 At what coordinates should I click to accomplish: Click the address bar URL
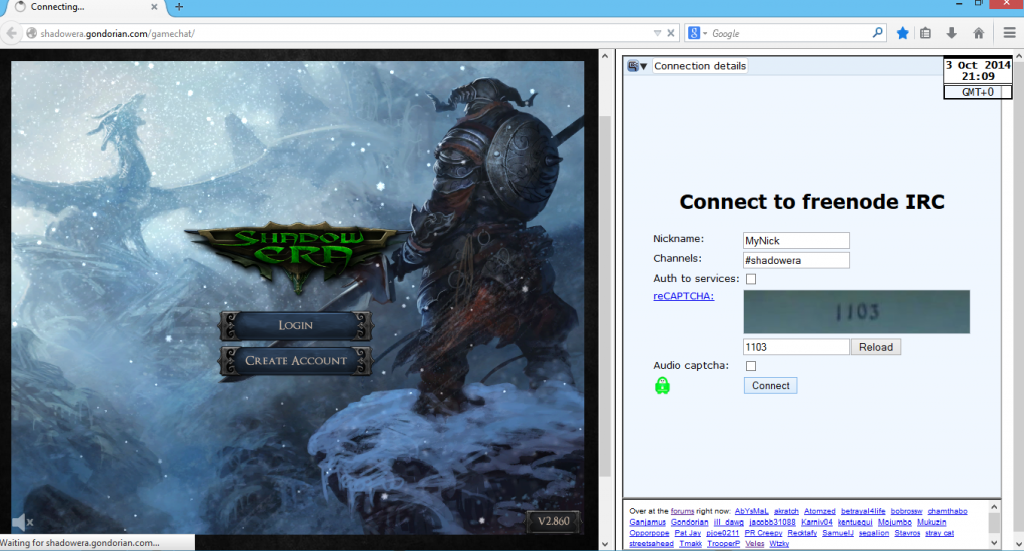tap(118, 33)
